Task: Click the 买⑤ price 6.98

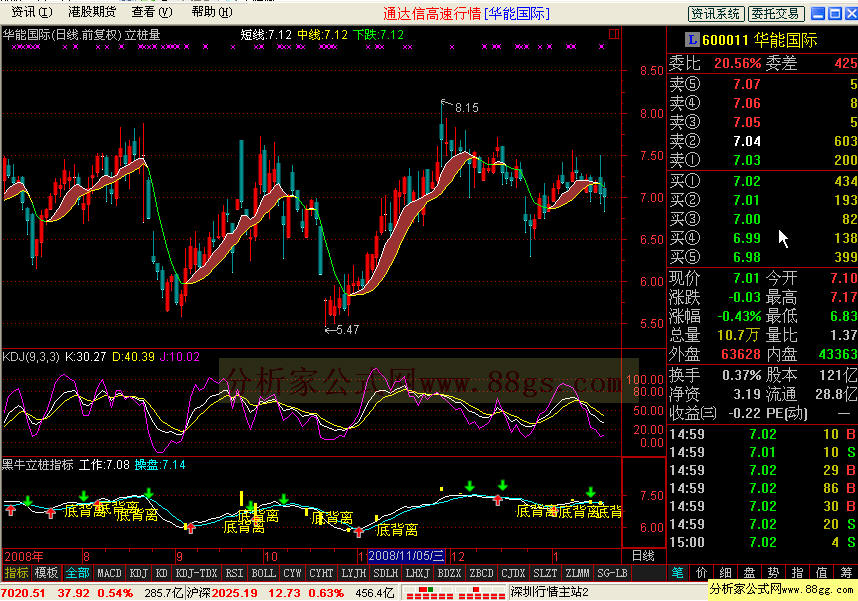Action: [747, 257]
